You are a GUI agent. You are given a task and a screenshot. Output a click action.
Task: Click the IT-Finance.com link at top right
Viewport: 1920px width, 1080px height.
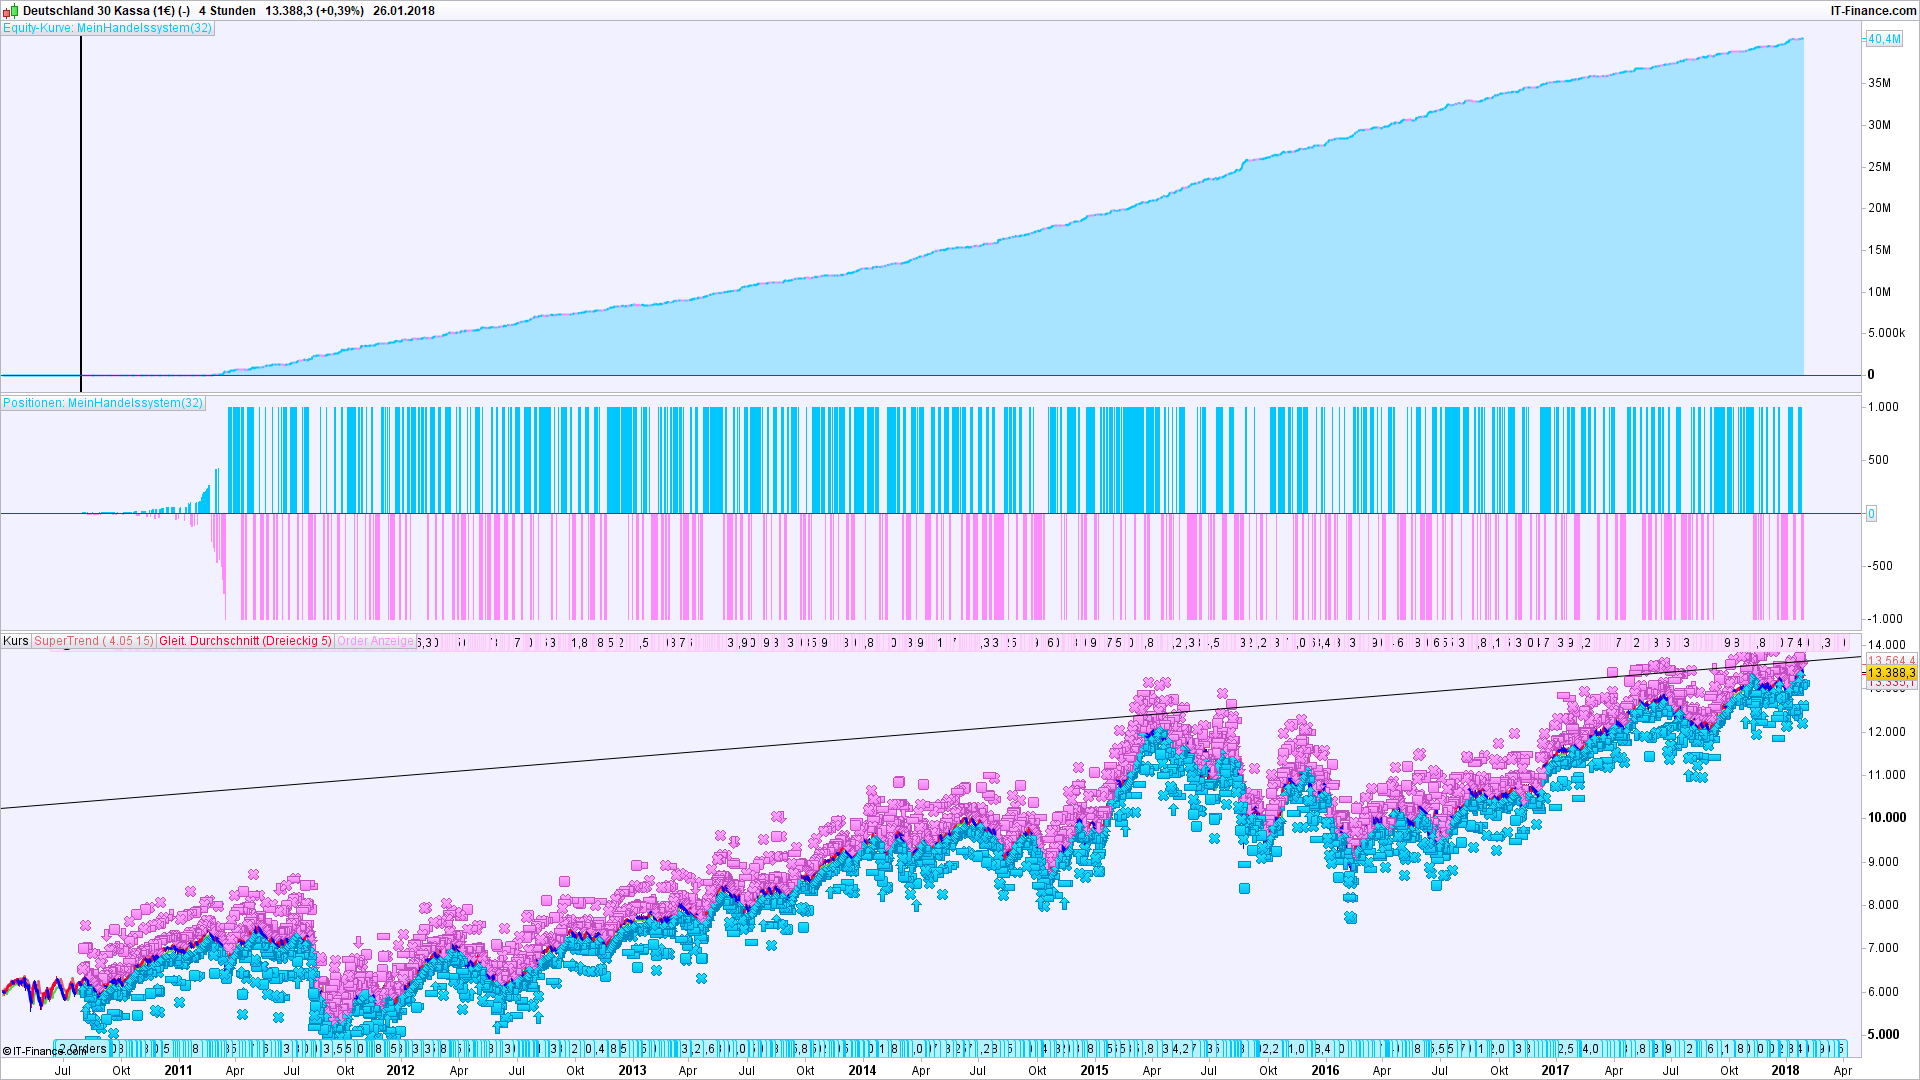click(1873, 11)
